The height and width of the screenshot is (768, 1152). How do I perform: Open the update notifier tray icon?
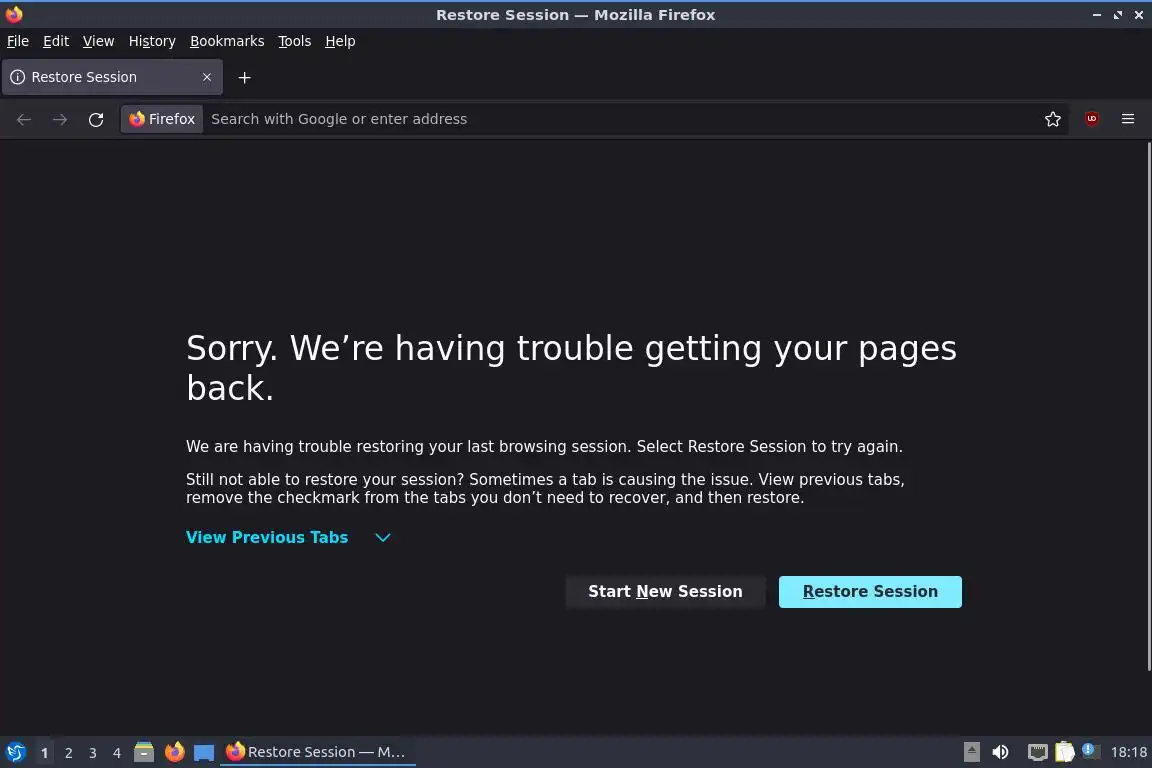click(1090, 751)
